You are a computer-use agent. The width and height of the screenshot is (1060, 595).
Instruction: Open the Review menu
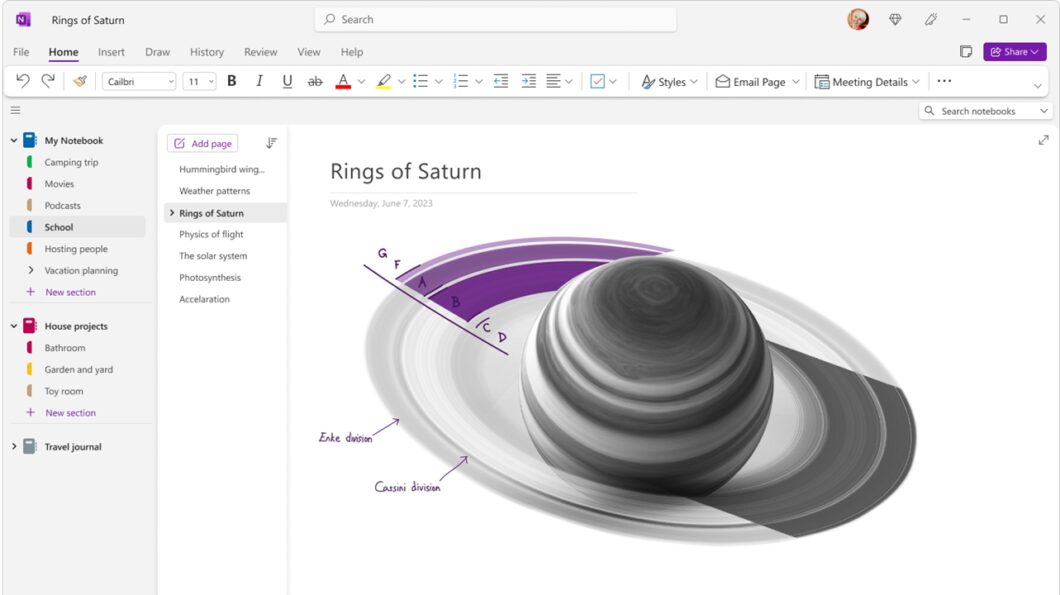pos(260,52)
